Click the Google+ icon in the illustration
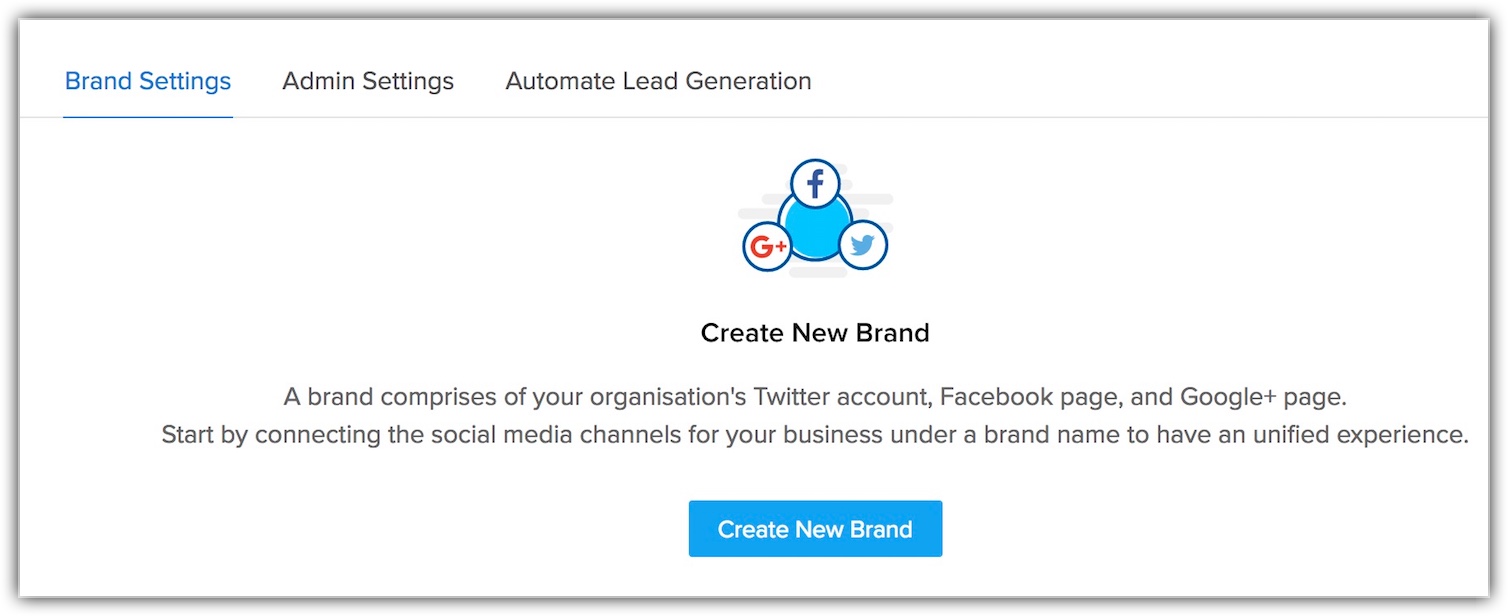This screenshot has width=1508, height=616. (x=767, y=246)
